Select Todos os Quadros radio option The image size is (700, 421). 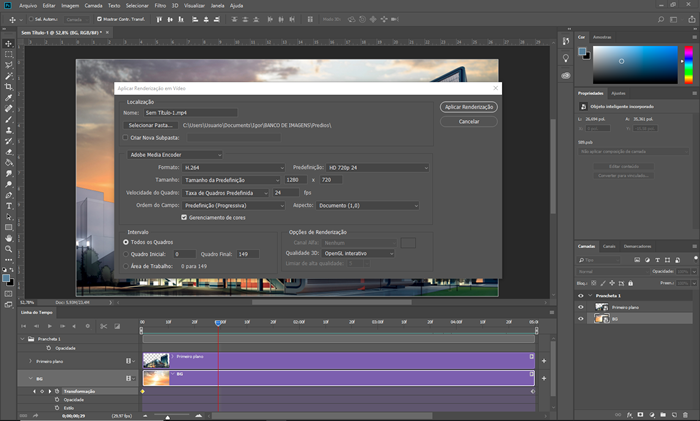(126, 242)
